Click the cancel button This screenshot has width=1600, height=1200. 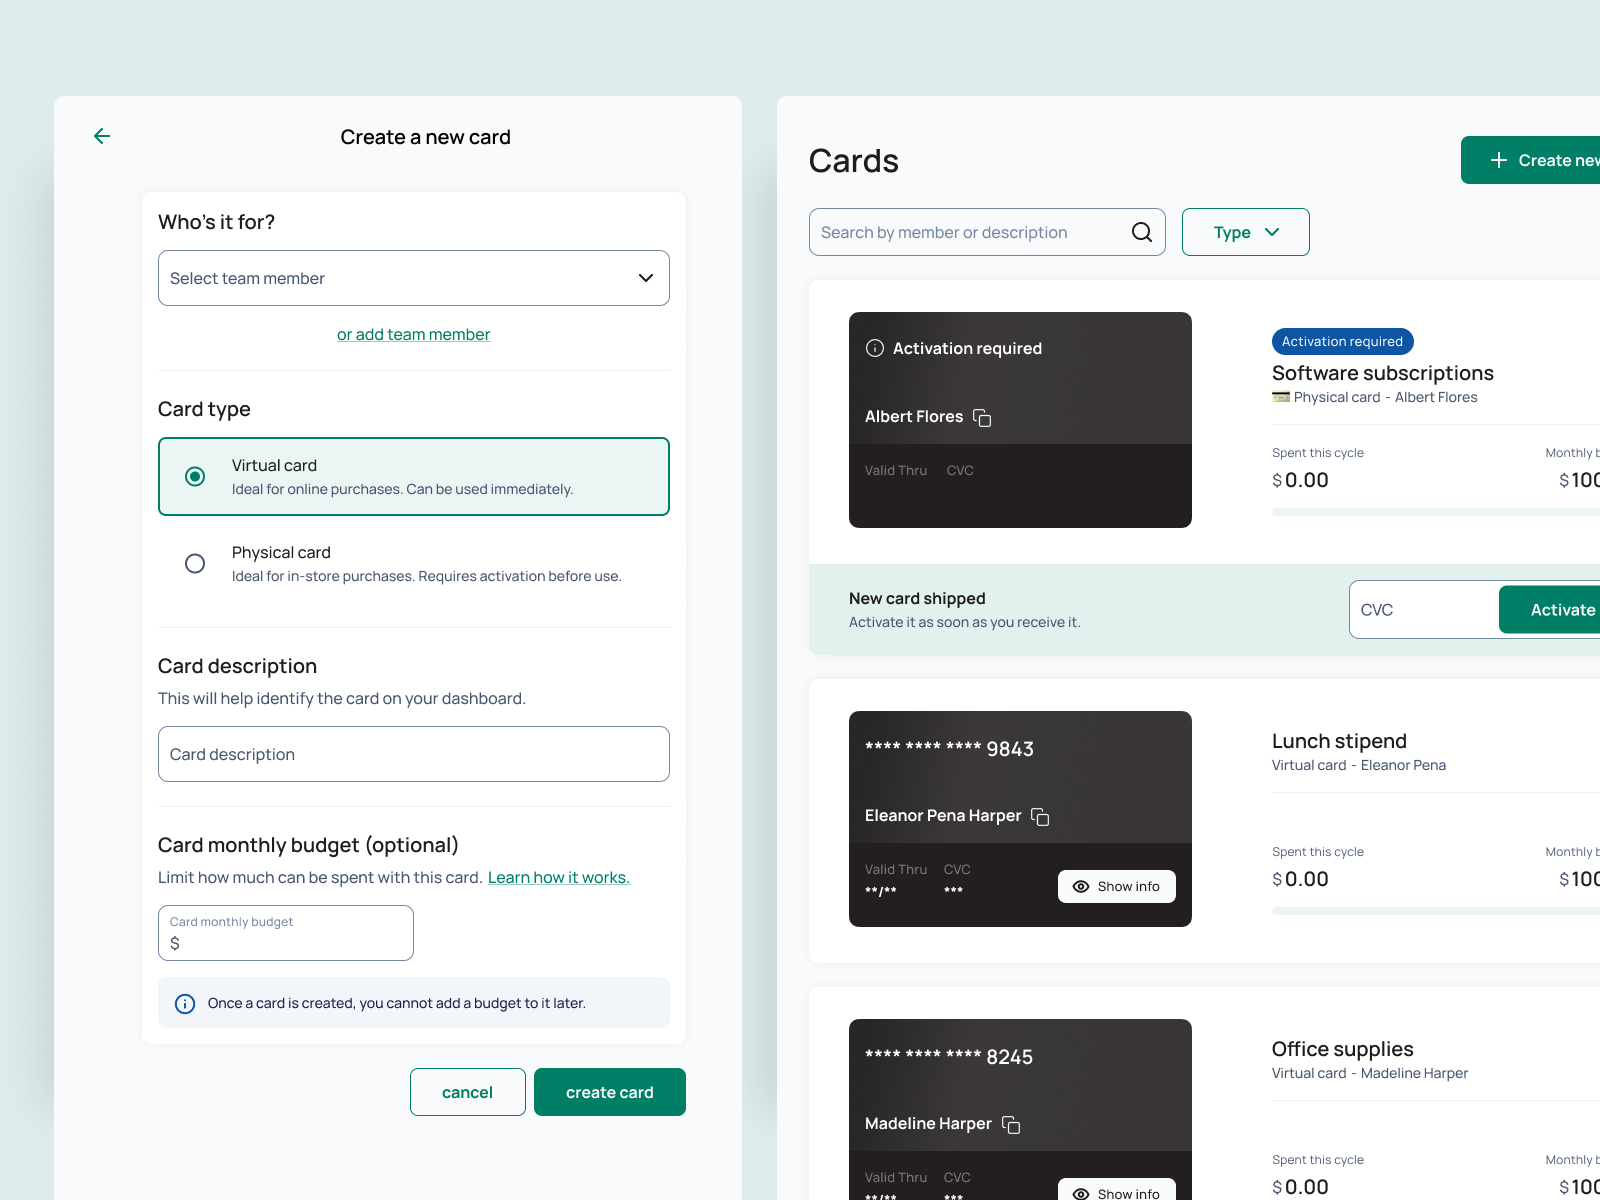tap(467, 1092)
